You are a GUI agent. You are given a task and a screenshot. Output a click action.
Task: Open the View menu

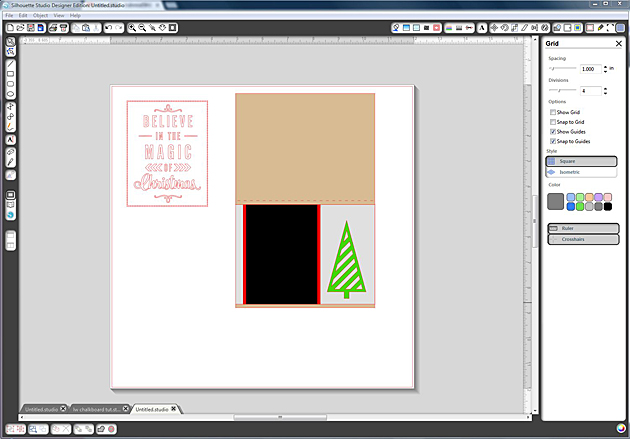pos(59,15)
